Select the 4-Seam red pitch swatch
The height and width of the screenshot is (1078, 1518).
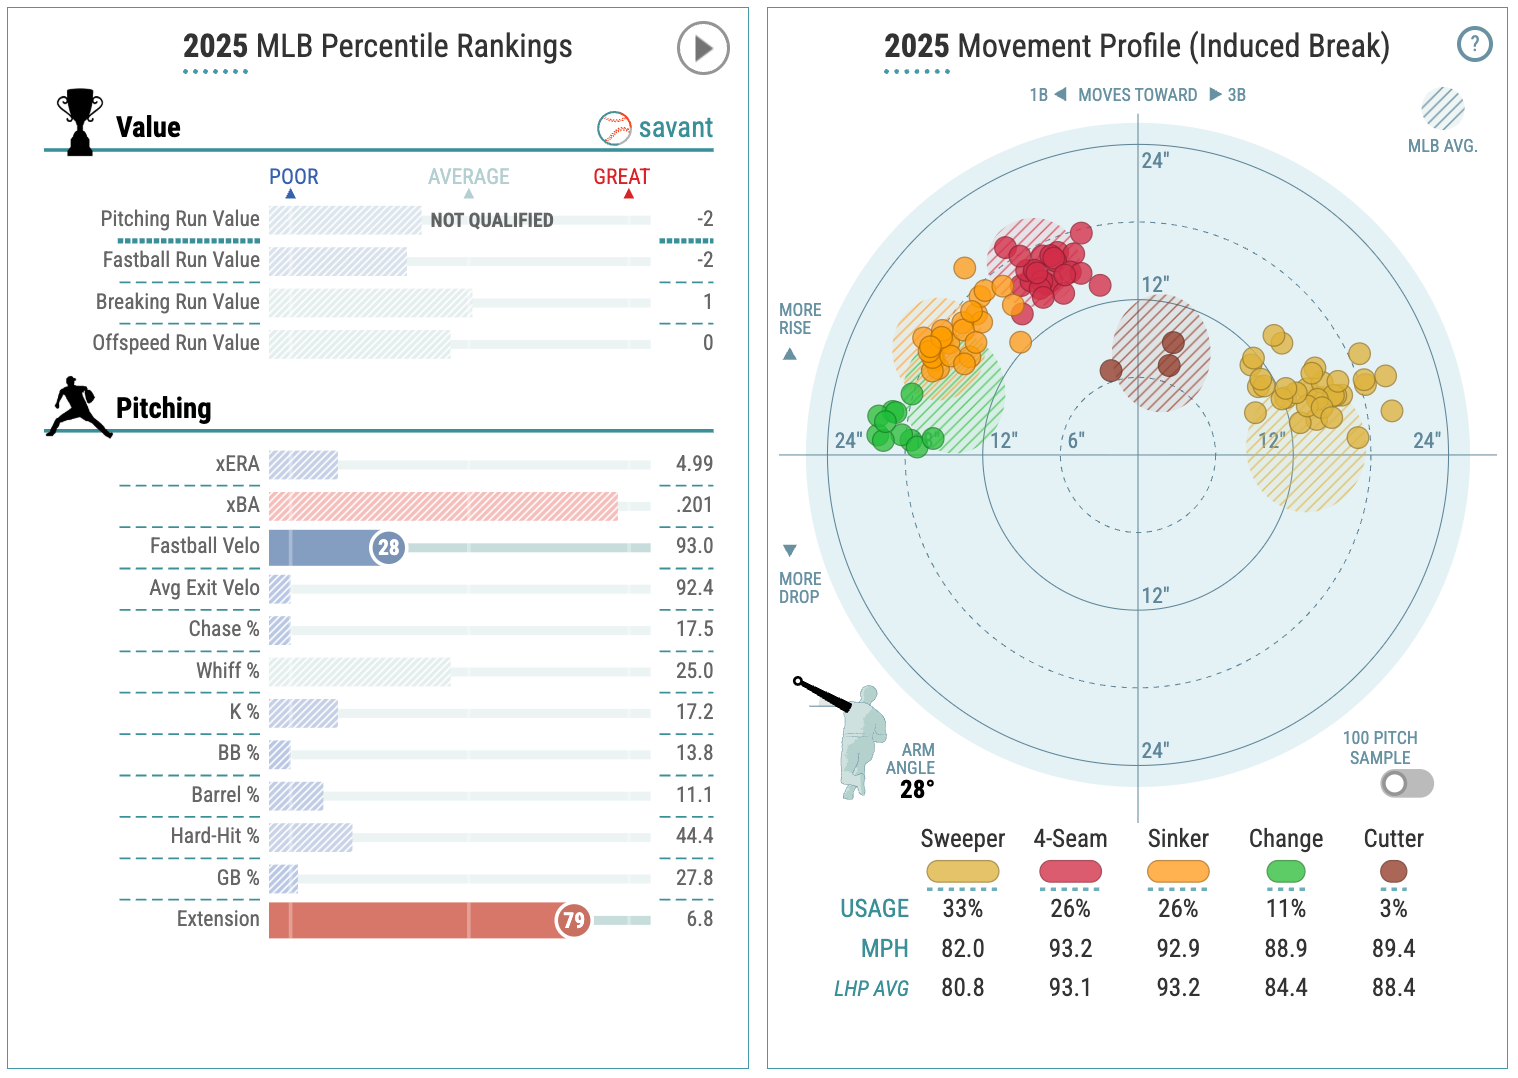[x=1070, y=872]
